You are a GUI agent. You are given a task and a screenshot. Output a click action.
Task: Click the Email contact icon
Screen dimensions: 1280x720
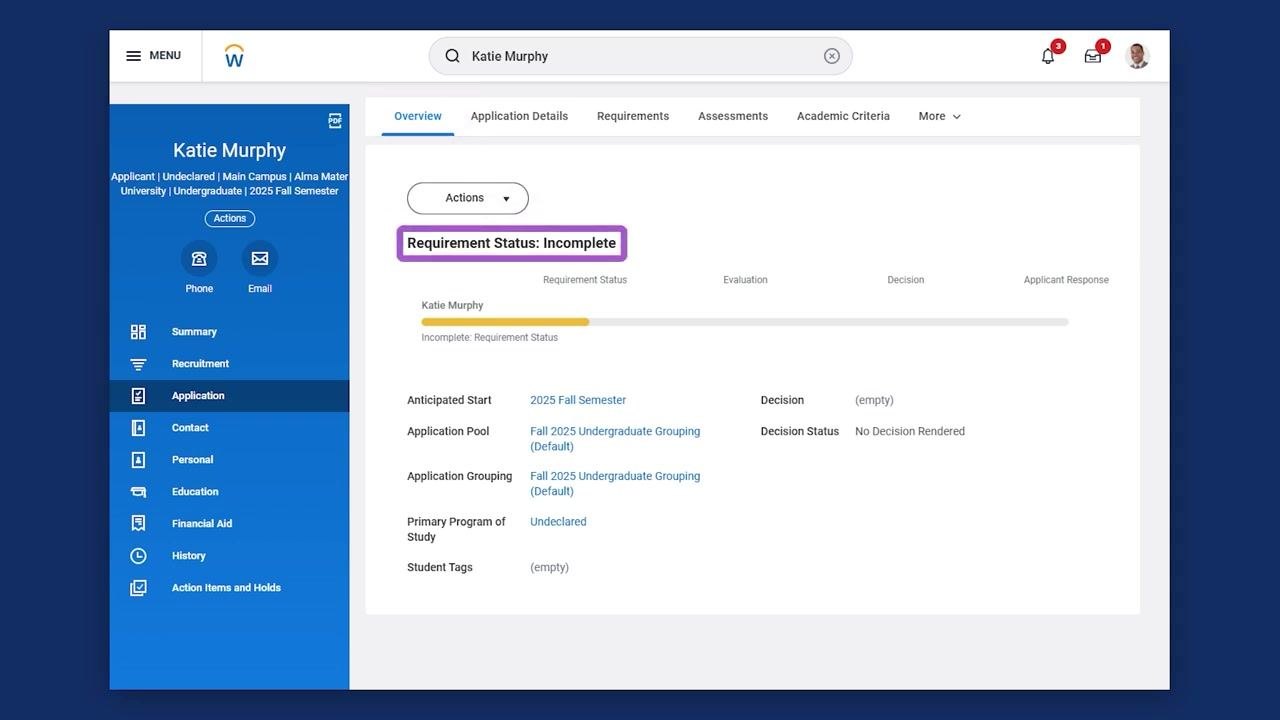260,259
